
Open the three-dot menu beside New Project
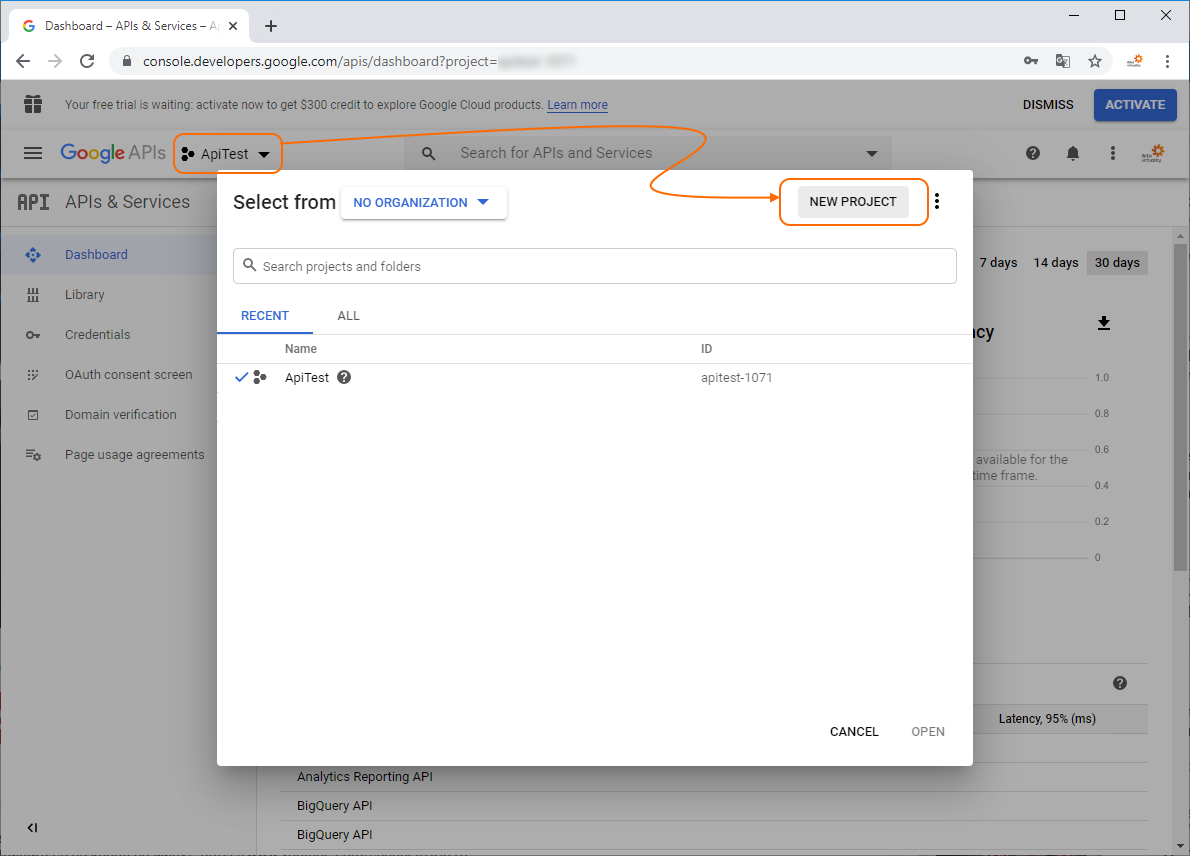pos(937,201)
